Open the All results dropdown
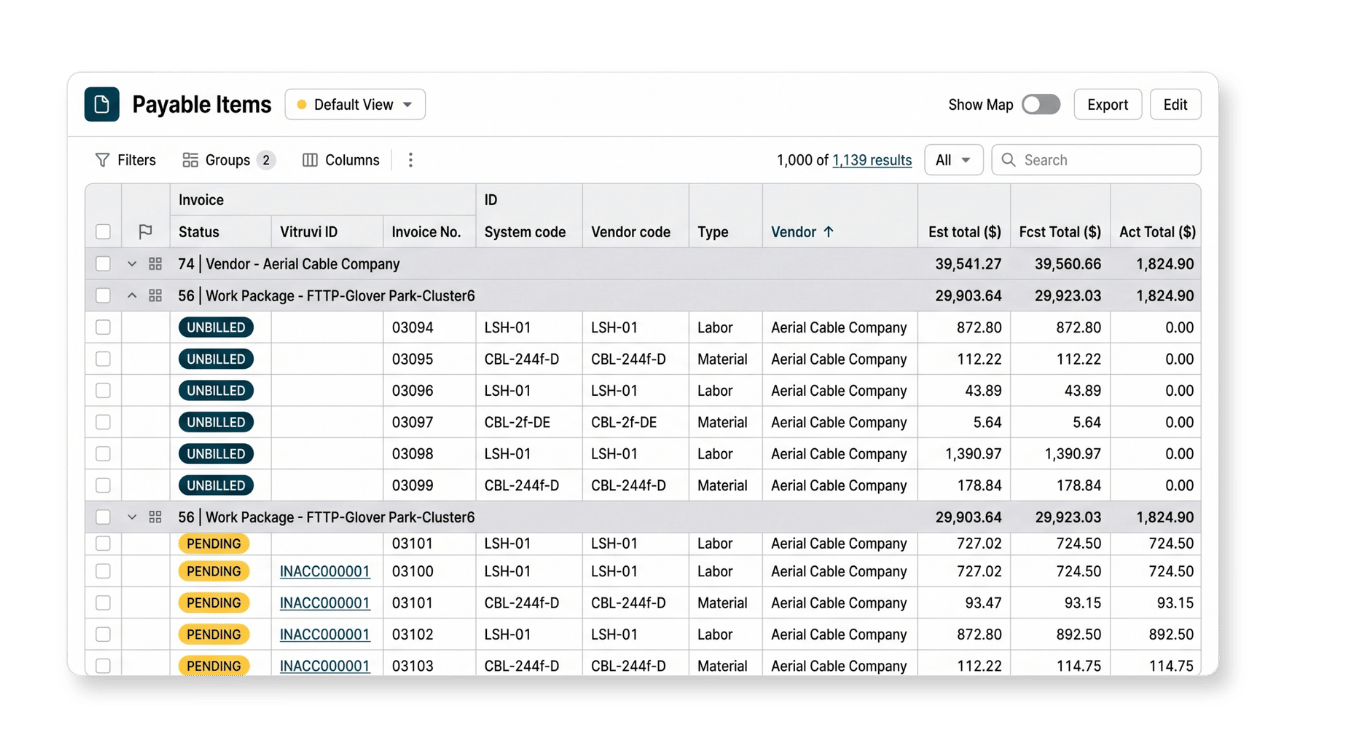This screenshot has height=750, width=1350. coord(954,160)
